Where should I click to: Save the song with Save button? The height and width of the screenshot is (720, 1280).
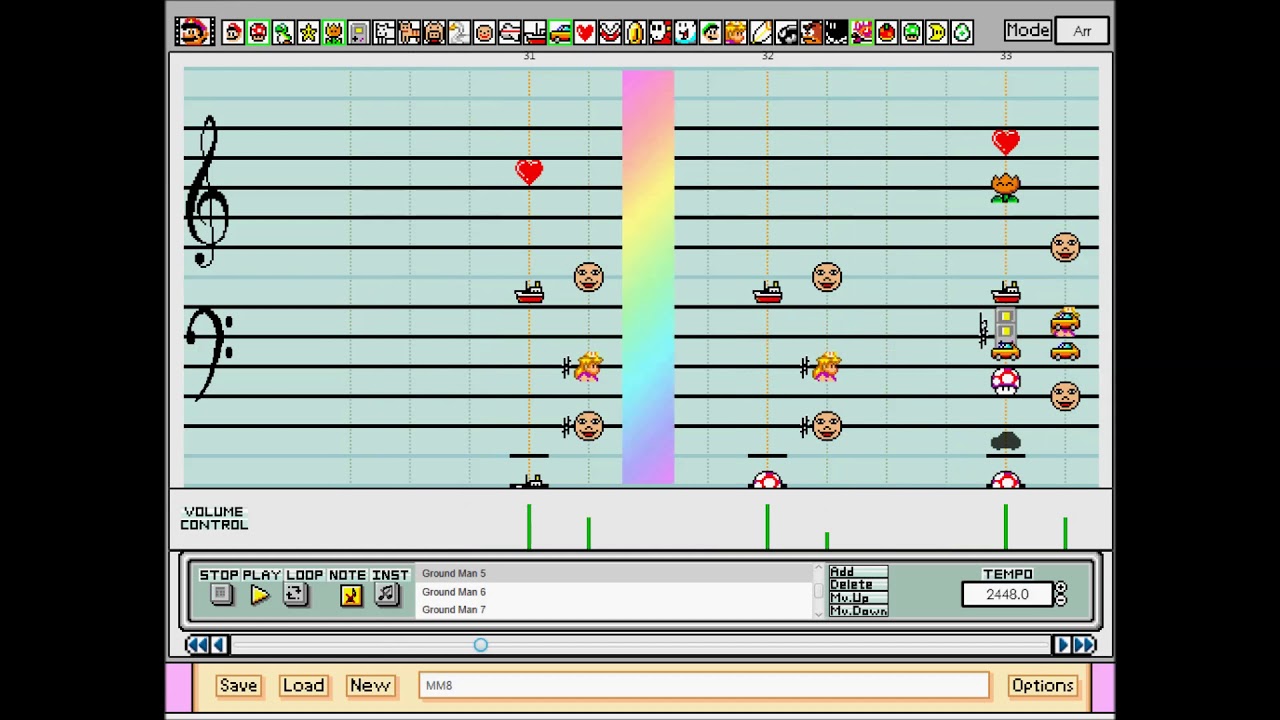click(238, 685)
